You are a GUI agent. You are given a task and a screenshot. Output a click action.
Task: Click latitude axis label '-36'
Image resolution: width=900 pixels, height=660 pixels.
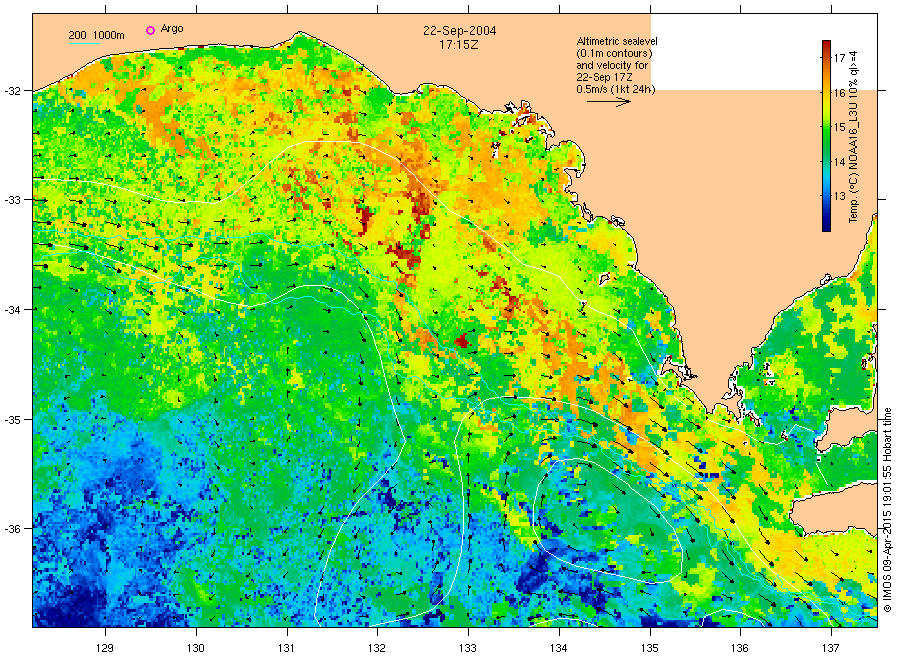[x=11, y=529]
